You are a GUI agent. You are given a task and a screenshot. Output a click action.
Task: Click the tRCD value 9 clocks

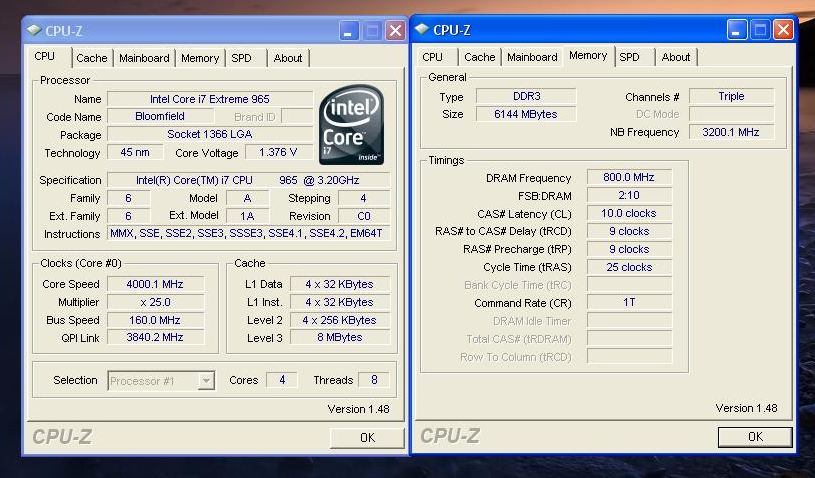pos(629,231)
